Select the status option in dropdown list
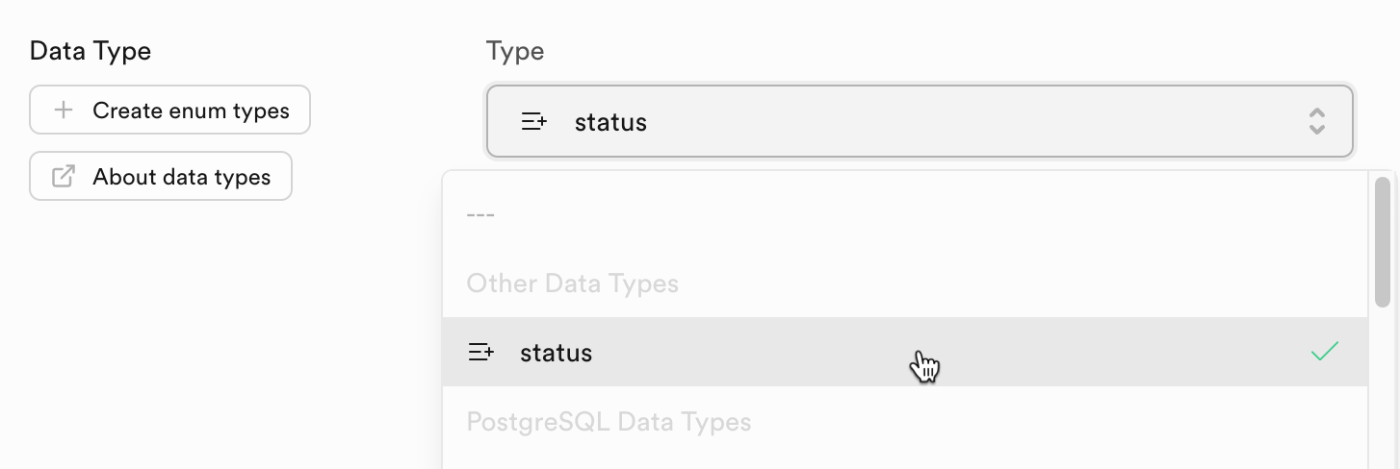The height and width of the screenshot is (469, 1400). pos(905,352)
